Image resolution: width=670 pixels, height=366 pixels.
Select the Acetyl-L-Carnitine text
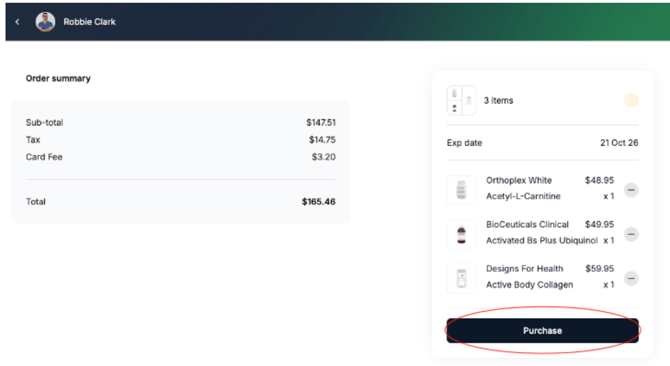(x=523, y=196)
